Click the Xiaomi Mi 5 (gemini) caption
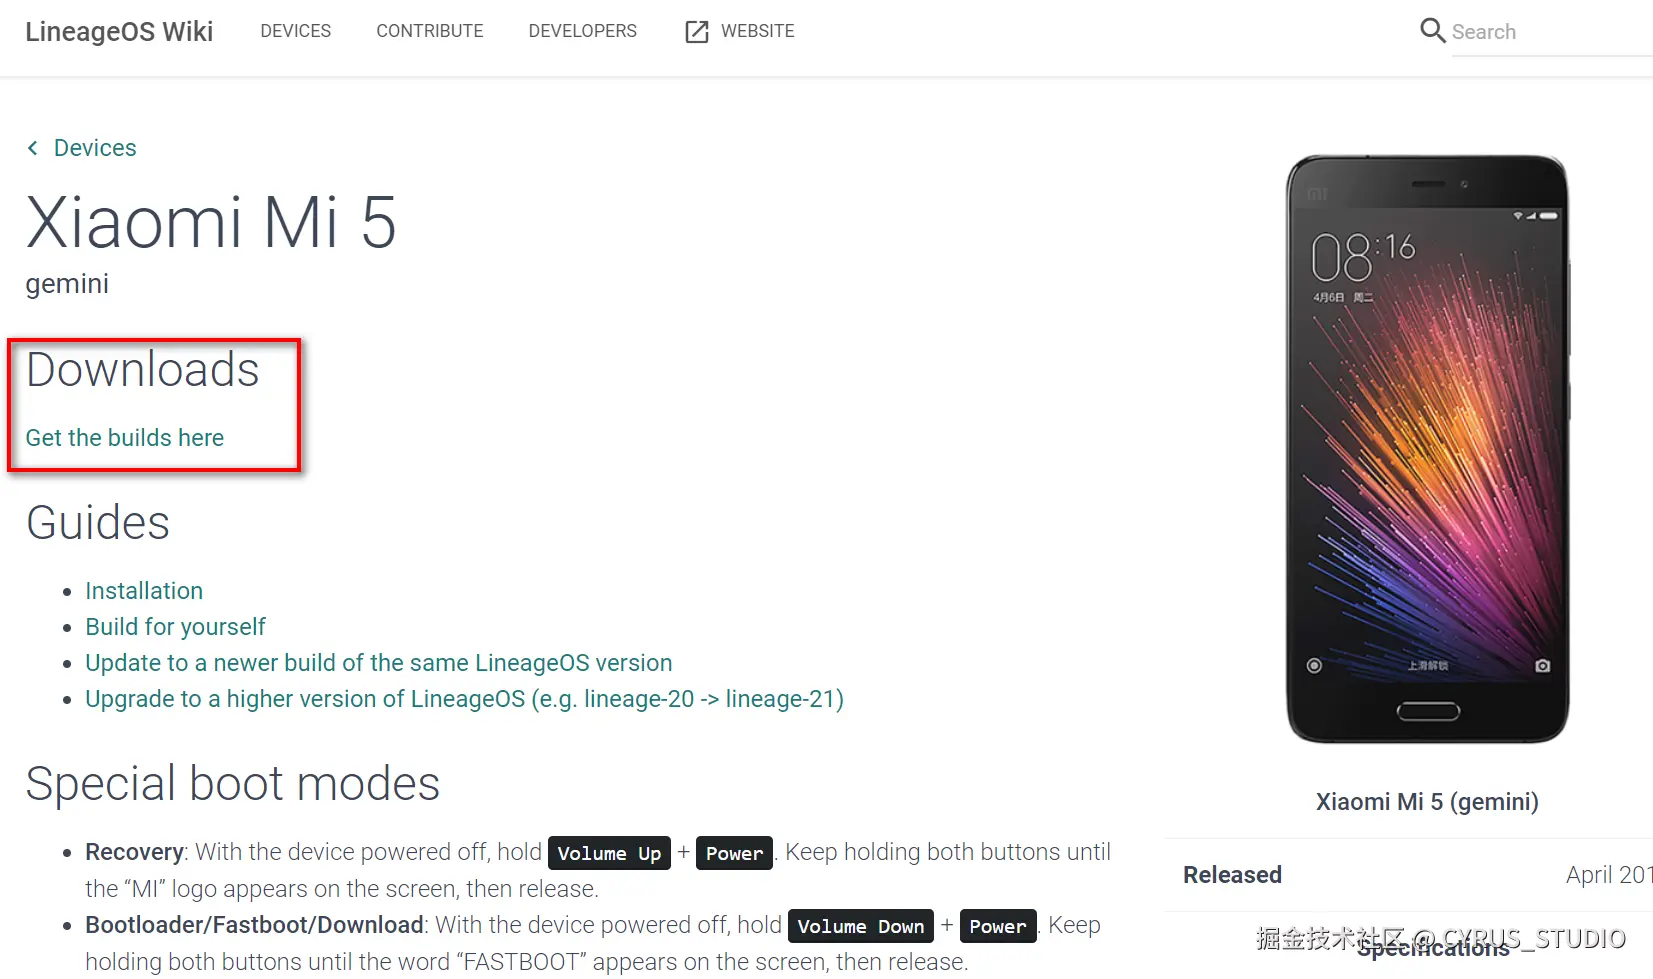The width and height of the screenshot is (1653, 979). (x=1427, y=802)
